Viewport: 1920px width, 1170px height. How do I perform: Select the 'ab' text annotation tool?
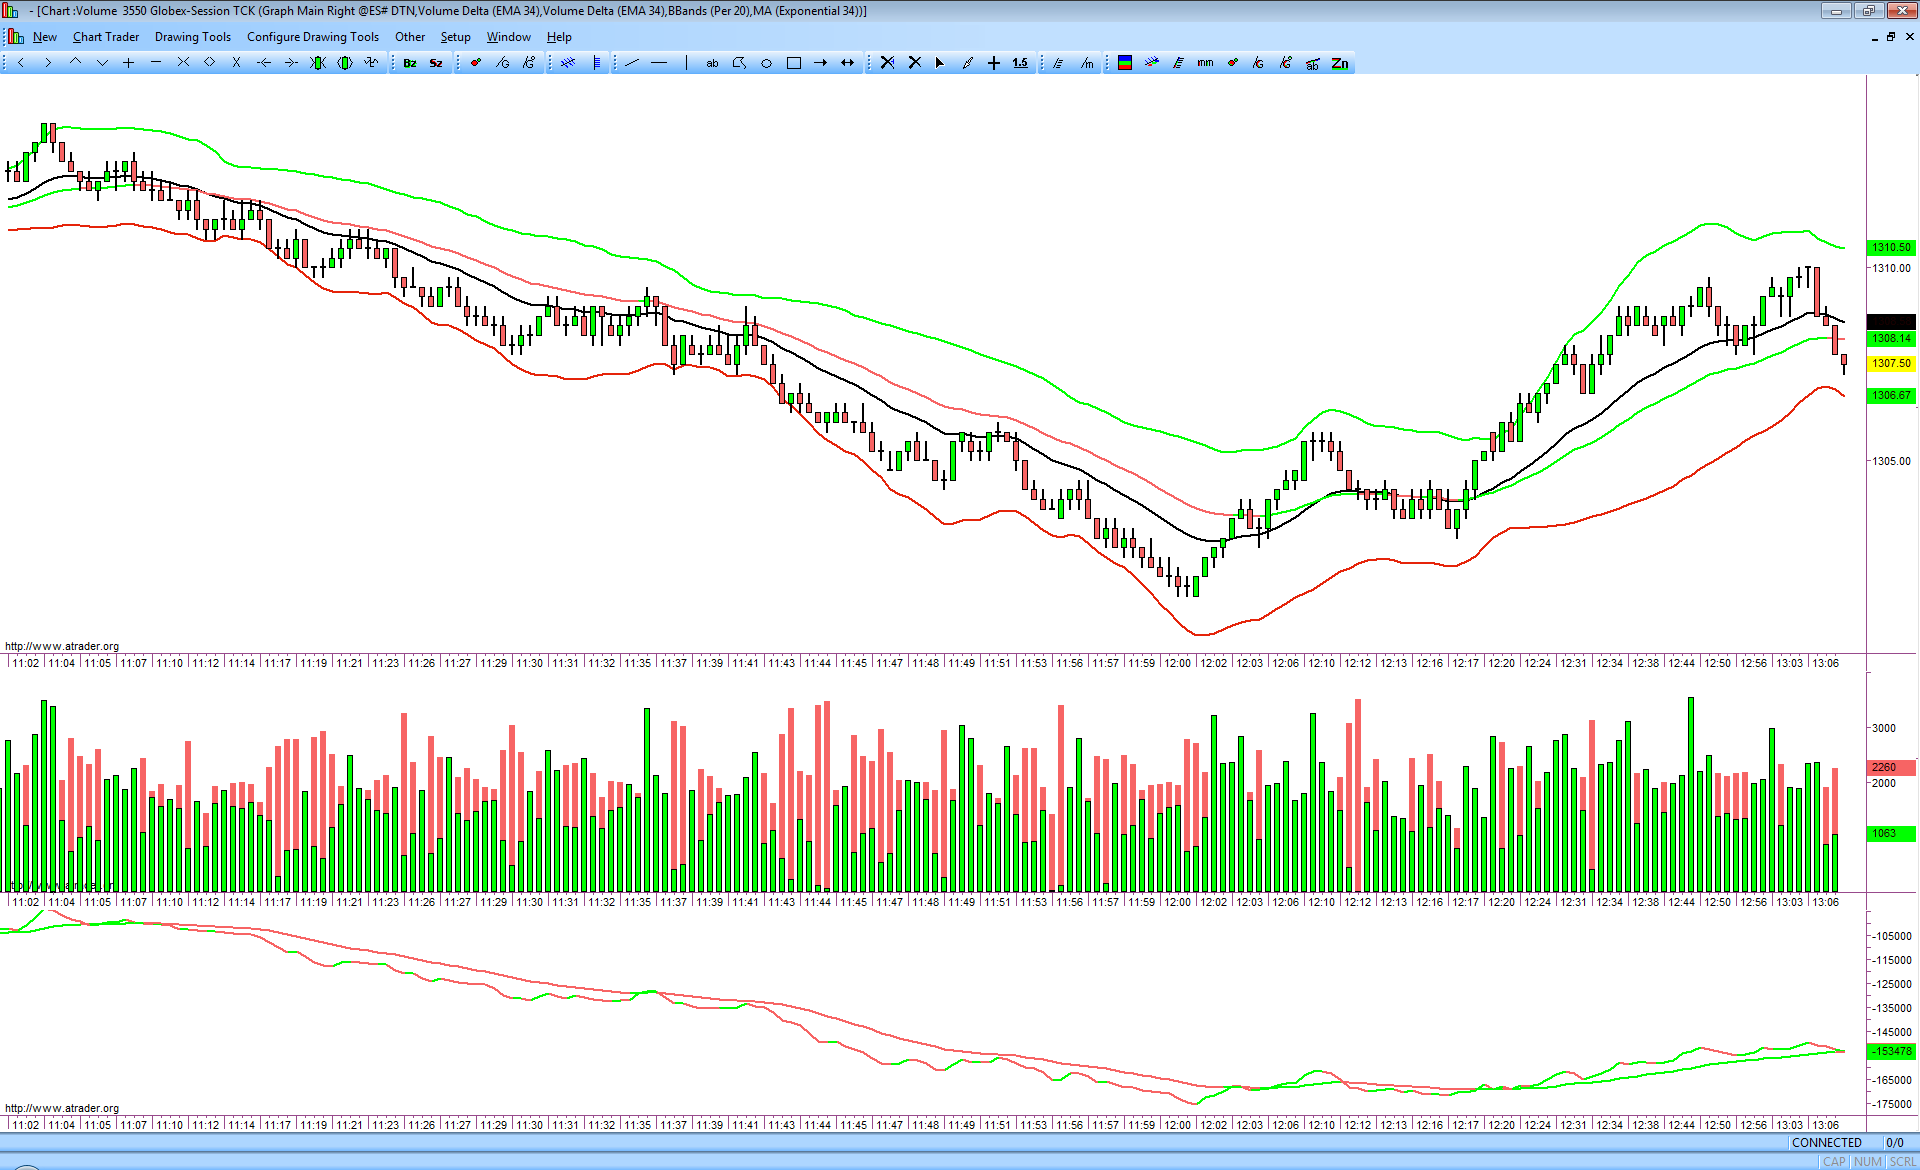pyautogui.click(x=712, y=63)
